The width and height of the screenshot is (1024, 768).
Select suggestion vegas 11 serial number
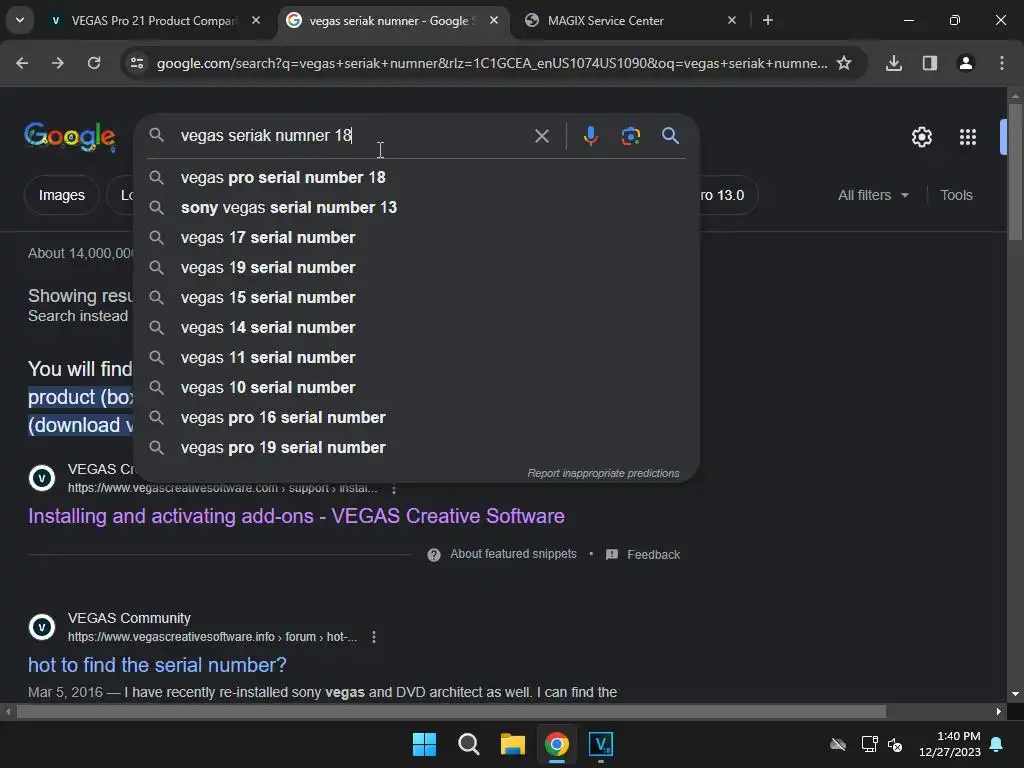(416, 358)
